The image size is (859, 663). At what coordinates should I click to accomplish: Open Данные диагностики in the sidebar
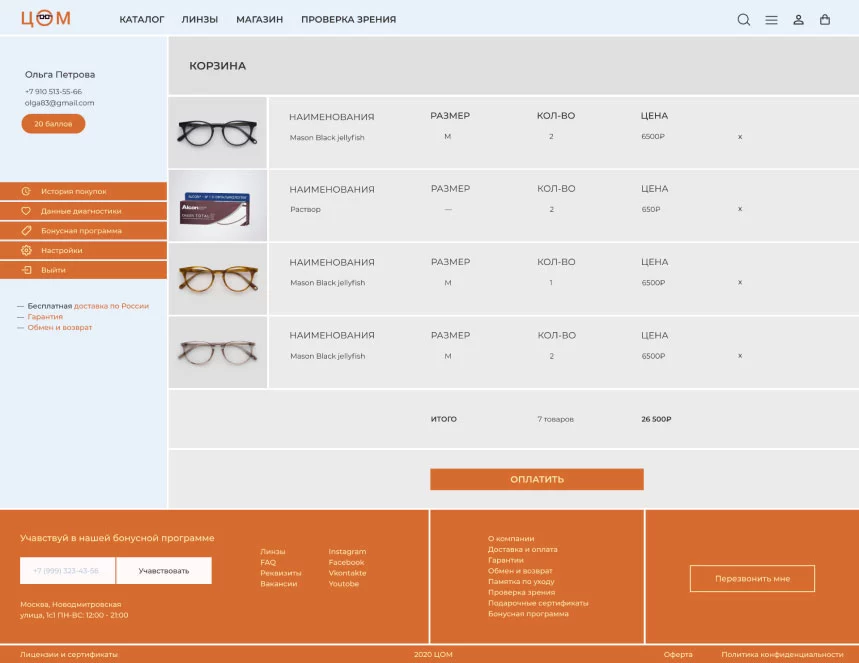coord(83,211)
